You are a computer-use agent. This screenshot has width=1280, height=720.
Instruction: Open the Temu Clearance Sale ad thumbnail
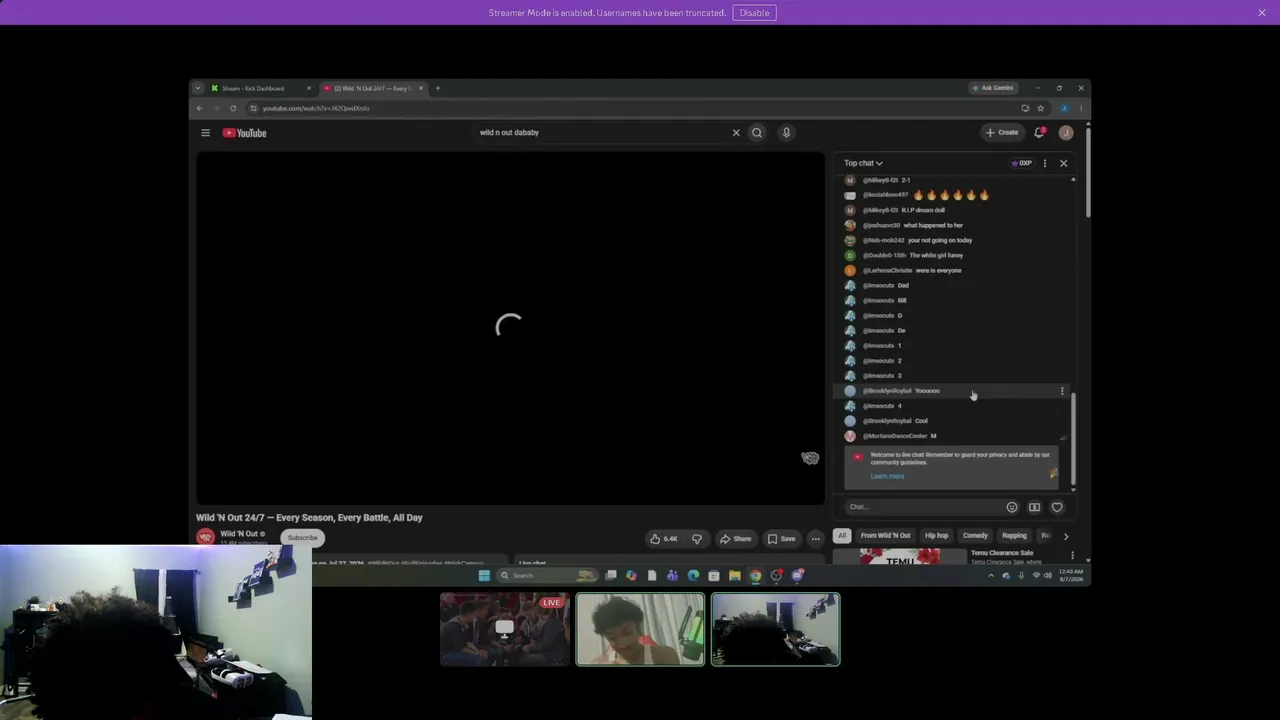tap(900, 557)
